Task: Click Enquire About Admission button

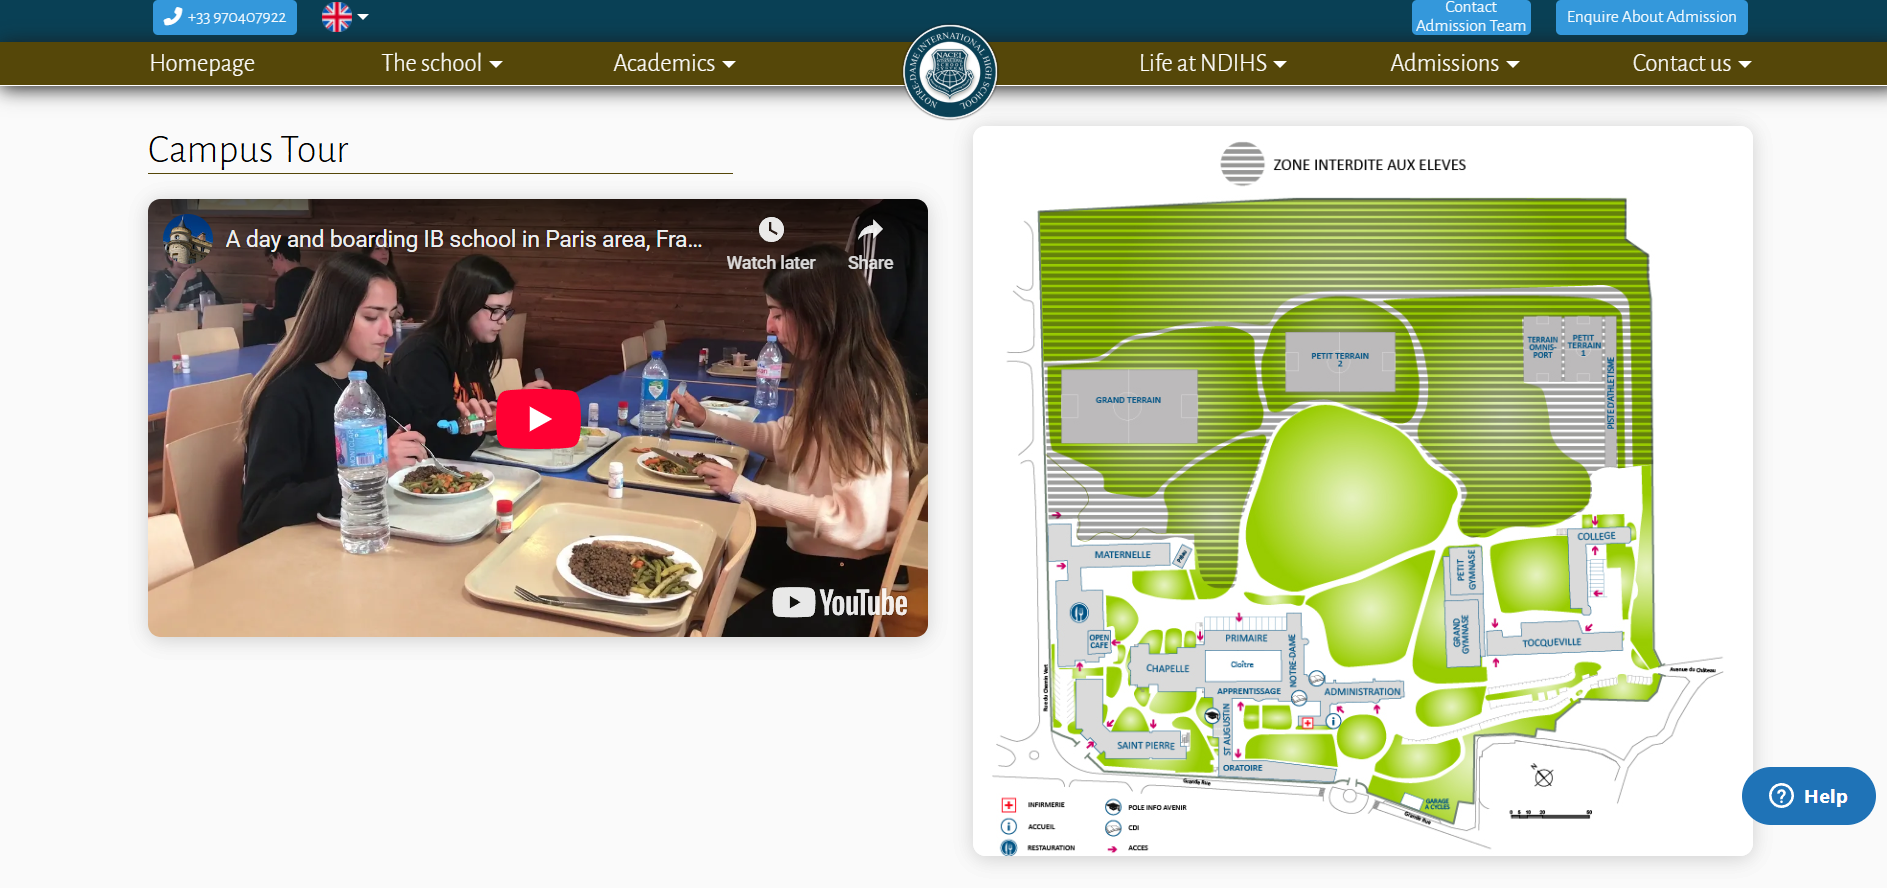Action: pos(1651,17)
